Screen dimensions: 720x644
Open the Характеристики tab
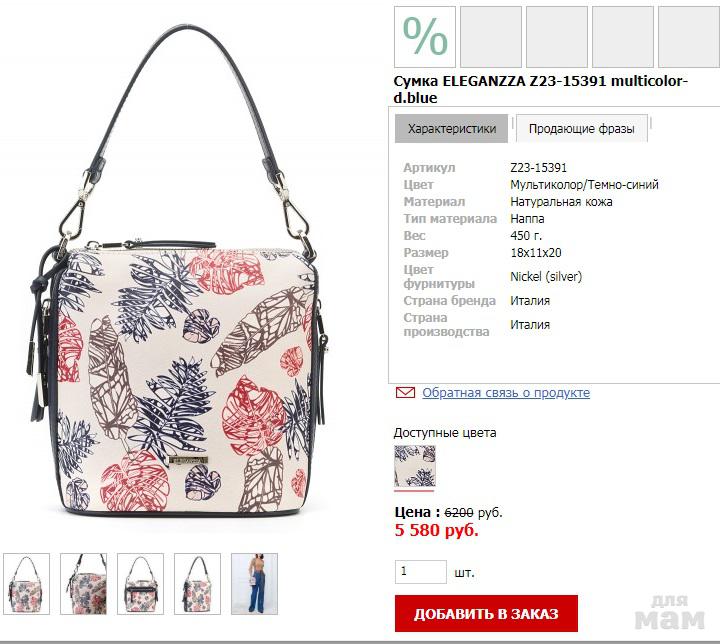451,129
